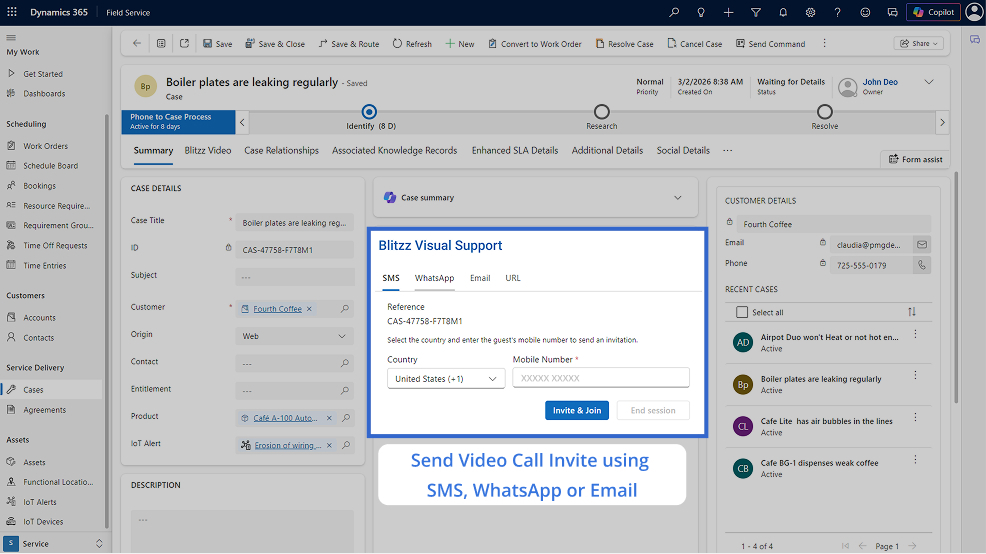The width and height of the screenshot is (986, 554).
Task: Open options for Cafe Lite recent case
Action: point(916,418)
